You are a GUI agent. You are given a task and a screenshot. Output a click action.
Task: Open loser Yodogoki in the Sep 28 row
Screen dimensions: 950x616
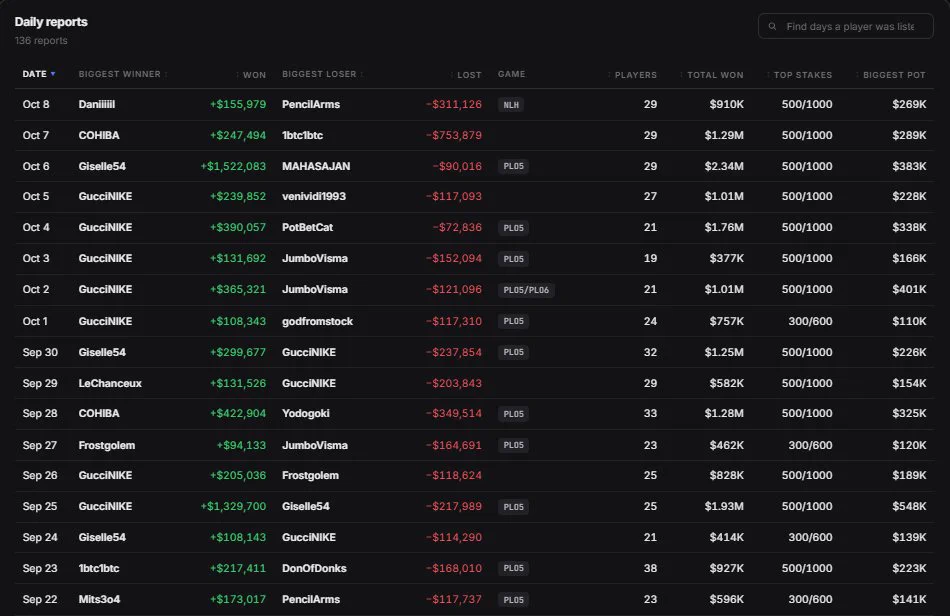(x=306, y=413)
